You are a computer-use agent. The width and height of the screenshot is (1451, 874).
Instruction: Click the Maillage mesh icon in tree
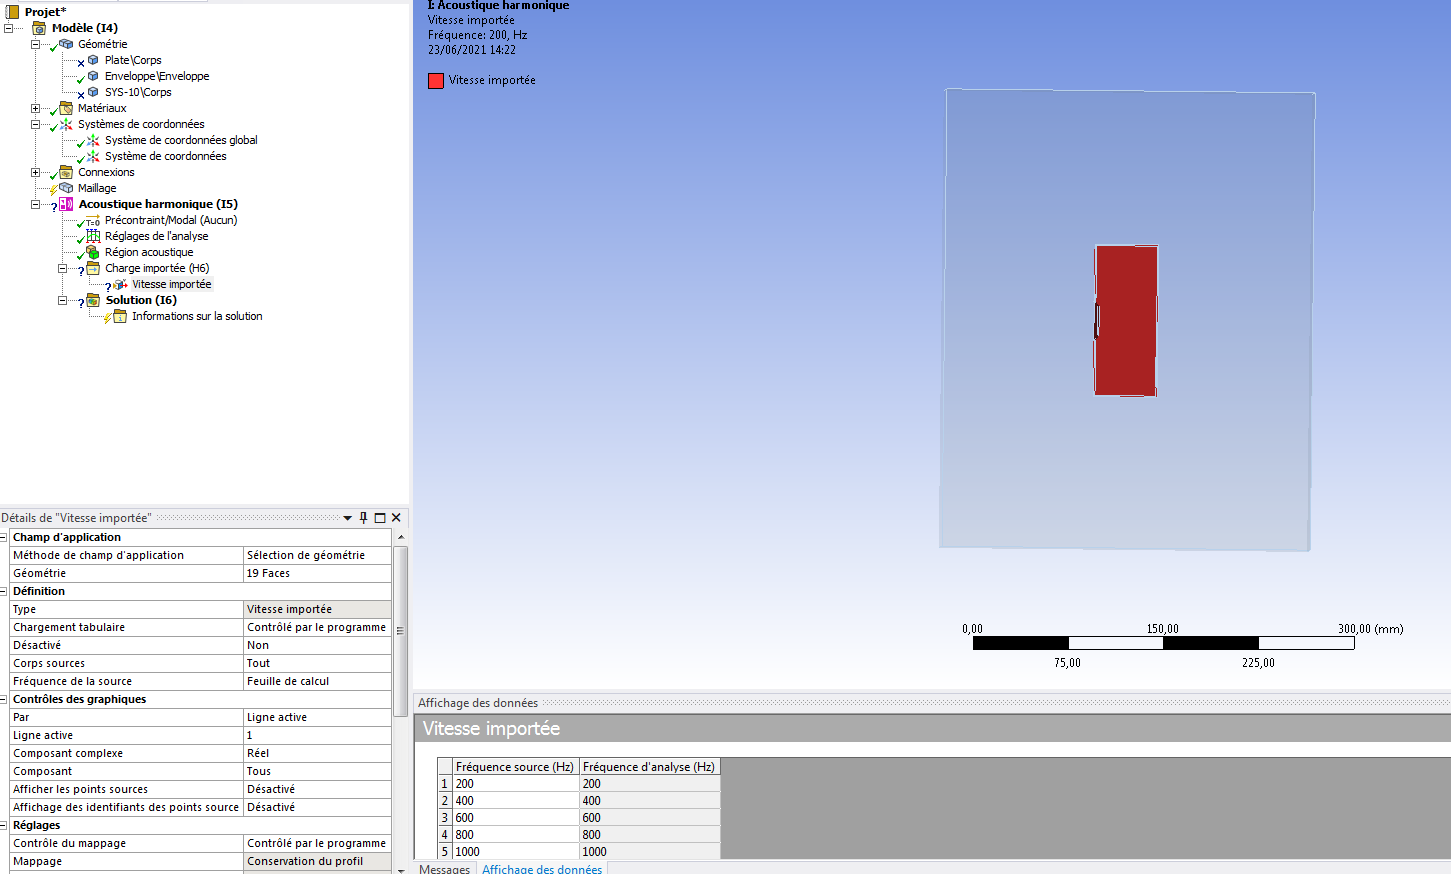pyautogui.click(x=66, y=188)
